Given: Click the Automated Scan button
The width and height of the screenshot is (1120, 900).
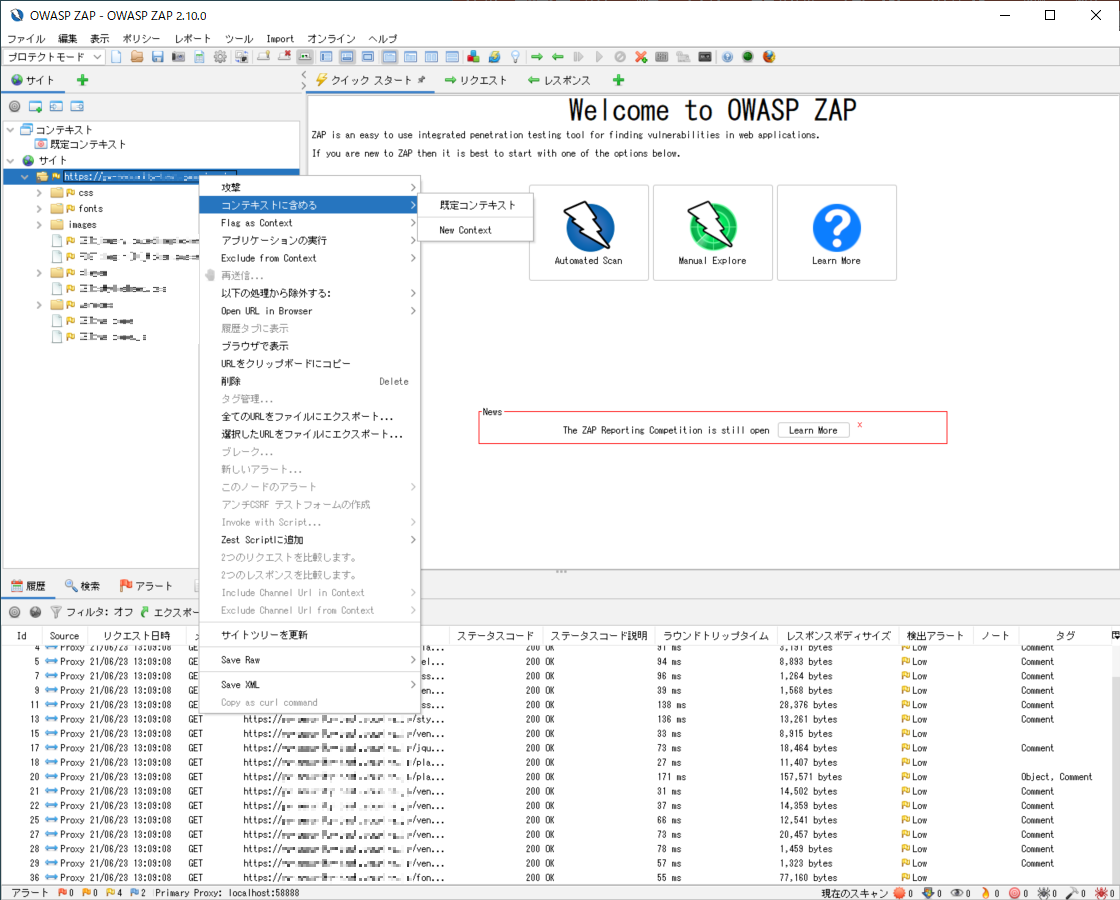Looking at the screenshot, I should (x=589, y=233).
